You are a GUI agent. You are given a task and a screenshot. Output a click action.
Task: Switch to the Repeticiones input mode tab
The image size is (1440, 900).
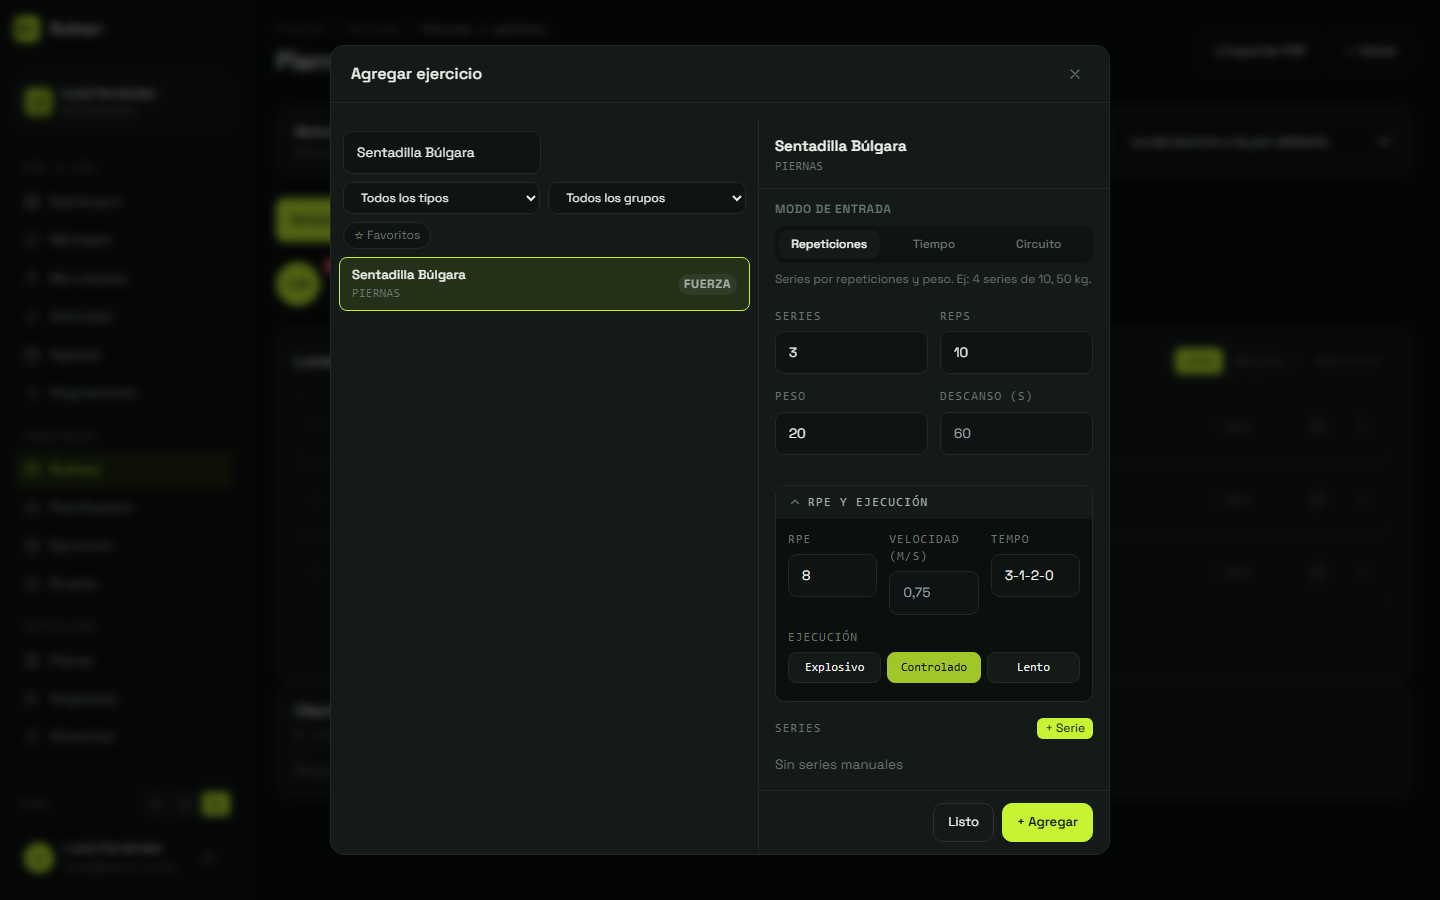click(x=829, y=244)
